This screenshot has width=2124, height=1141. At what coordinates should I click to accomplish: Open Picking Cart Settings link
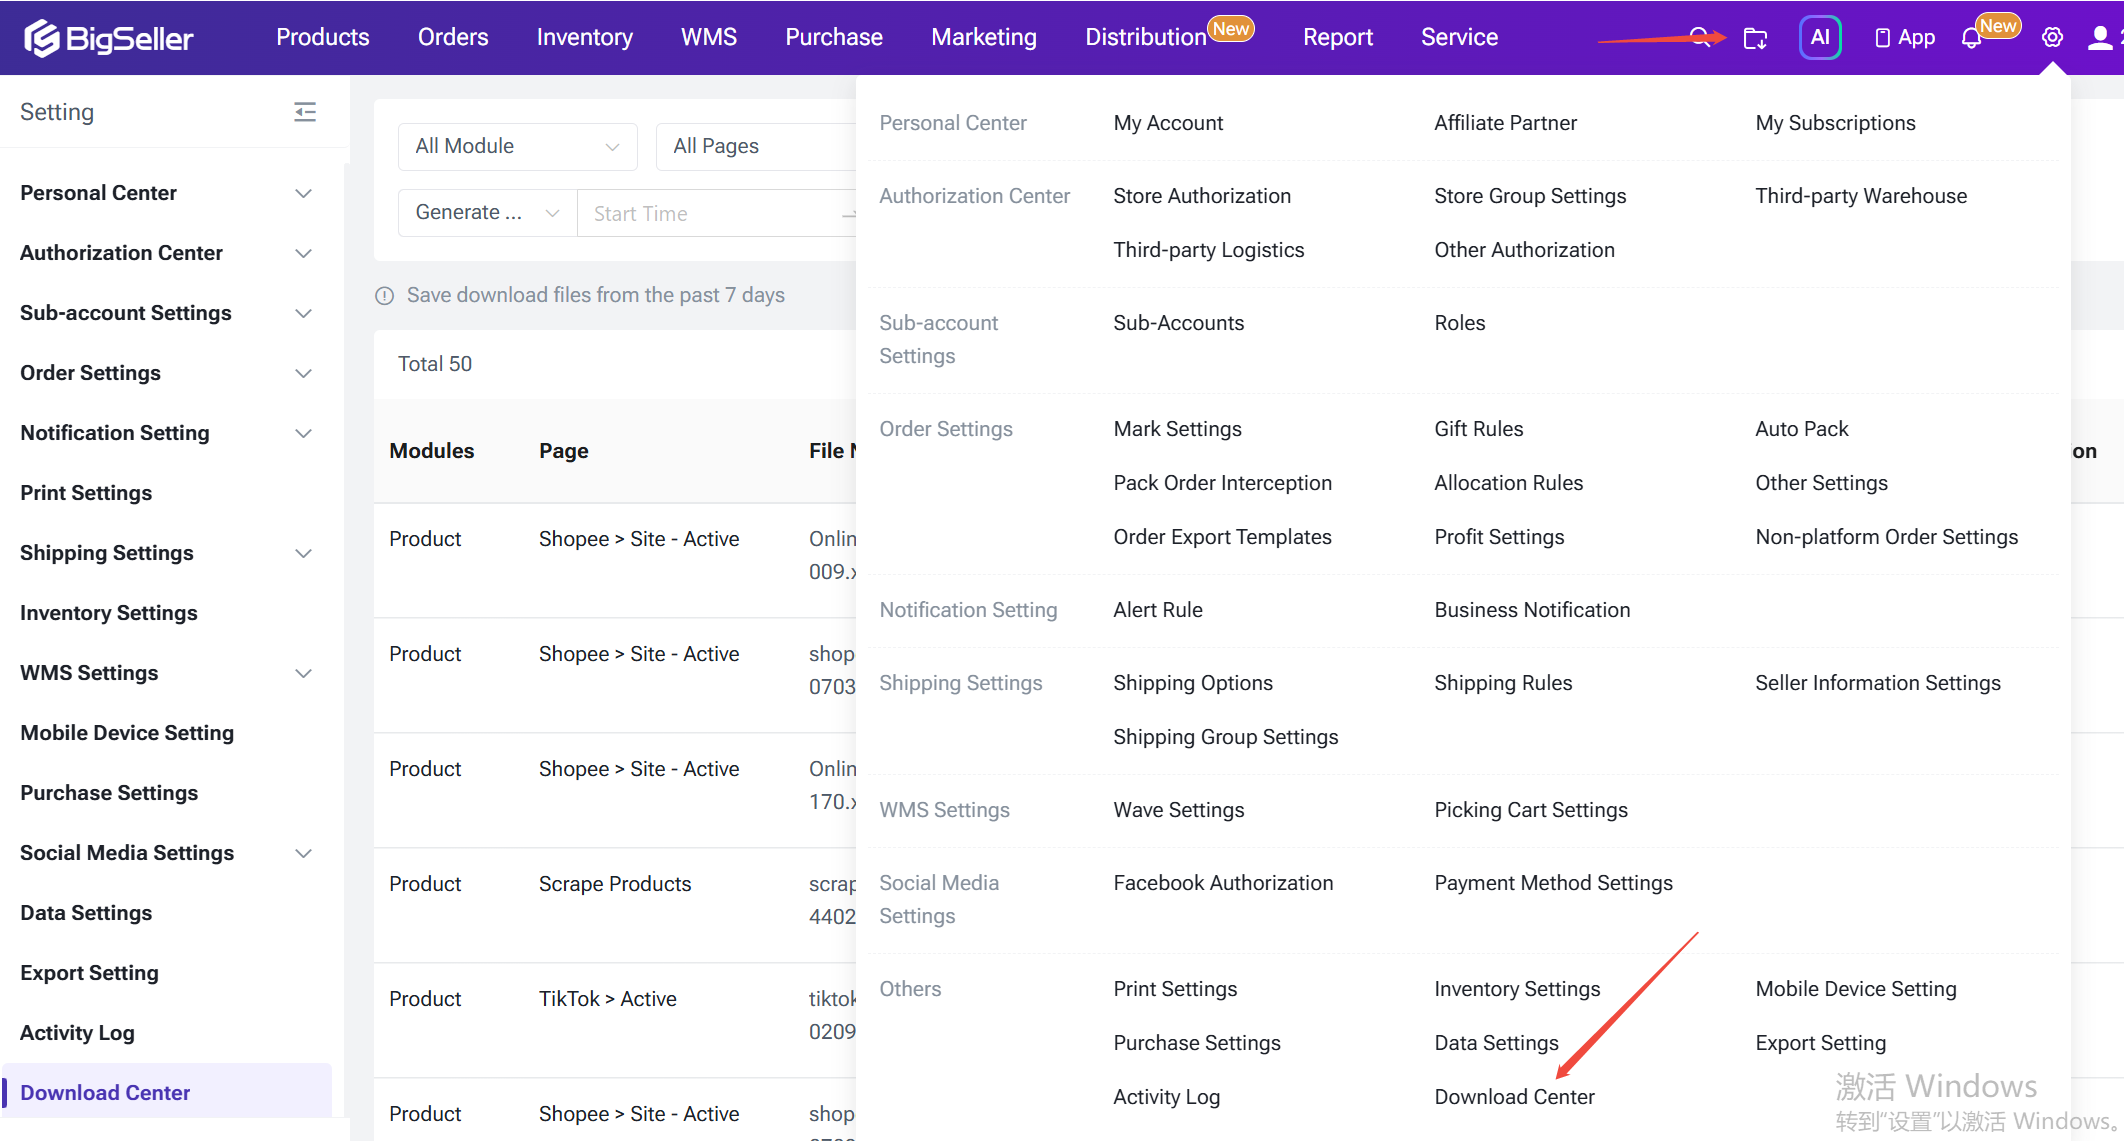1530,810
